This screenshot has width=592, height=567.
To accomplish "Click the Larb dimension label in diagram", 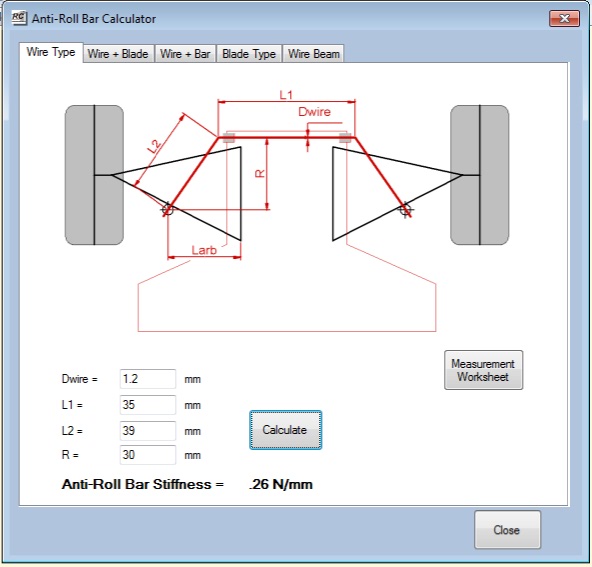I will tap(204, 250).
